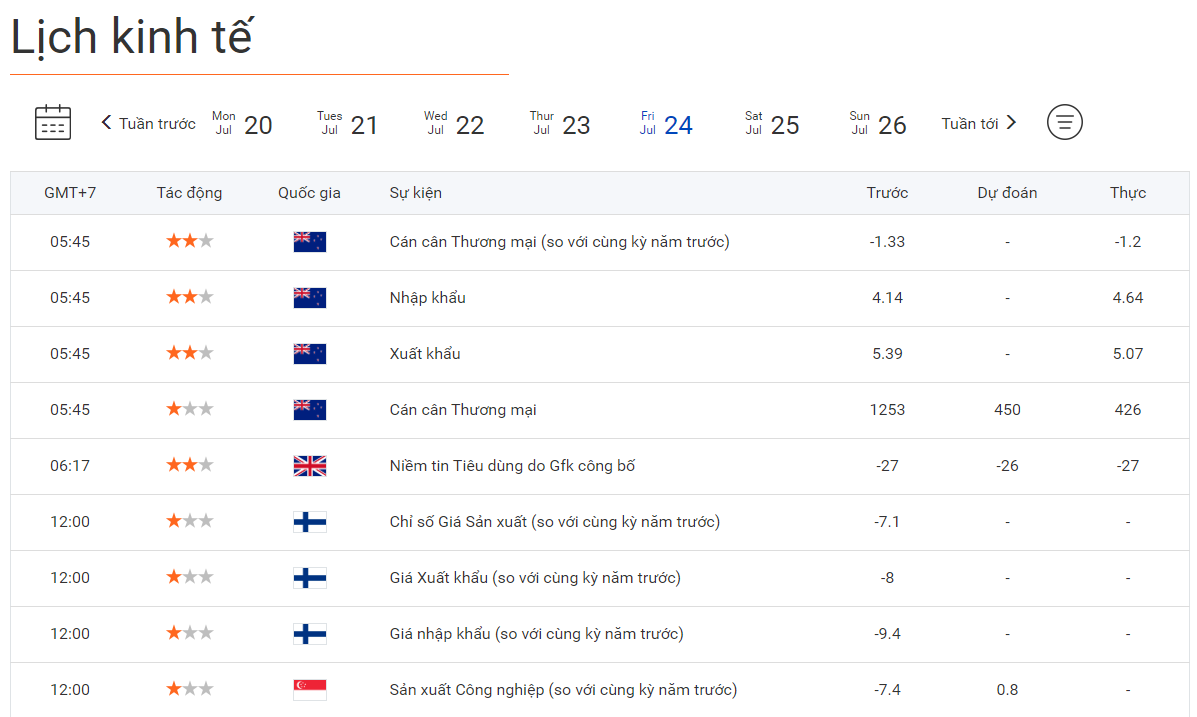Click the Singapore flag icon

(x=310, y=690)
